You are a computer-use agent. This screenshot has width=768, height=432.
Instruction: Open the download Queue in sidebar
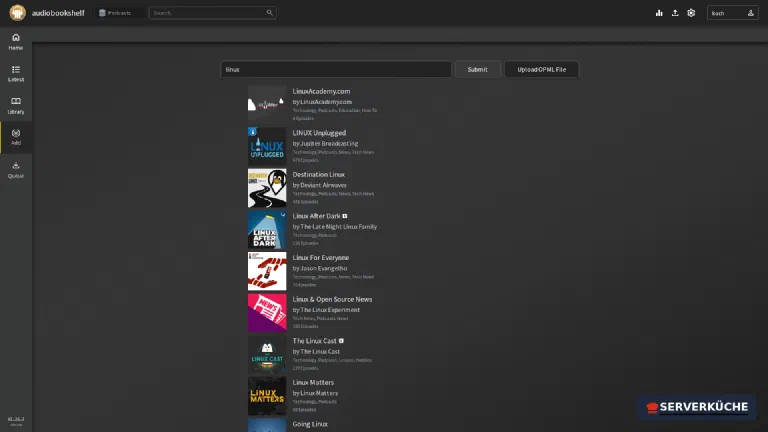click(x=16, y=170)
